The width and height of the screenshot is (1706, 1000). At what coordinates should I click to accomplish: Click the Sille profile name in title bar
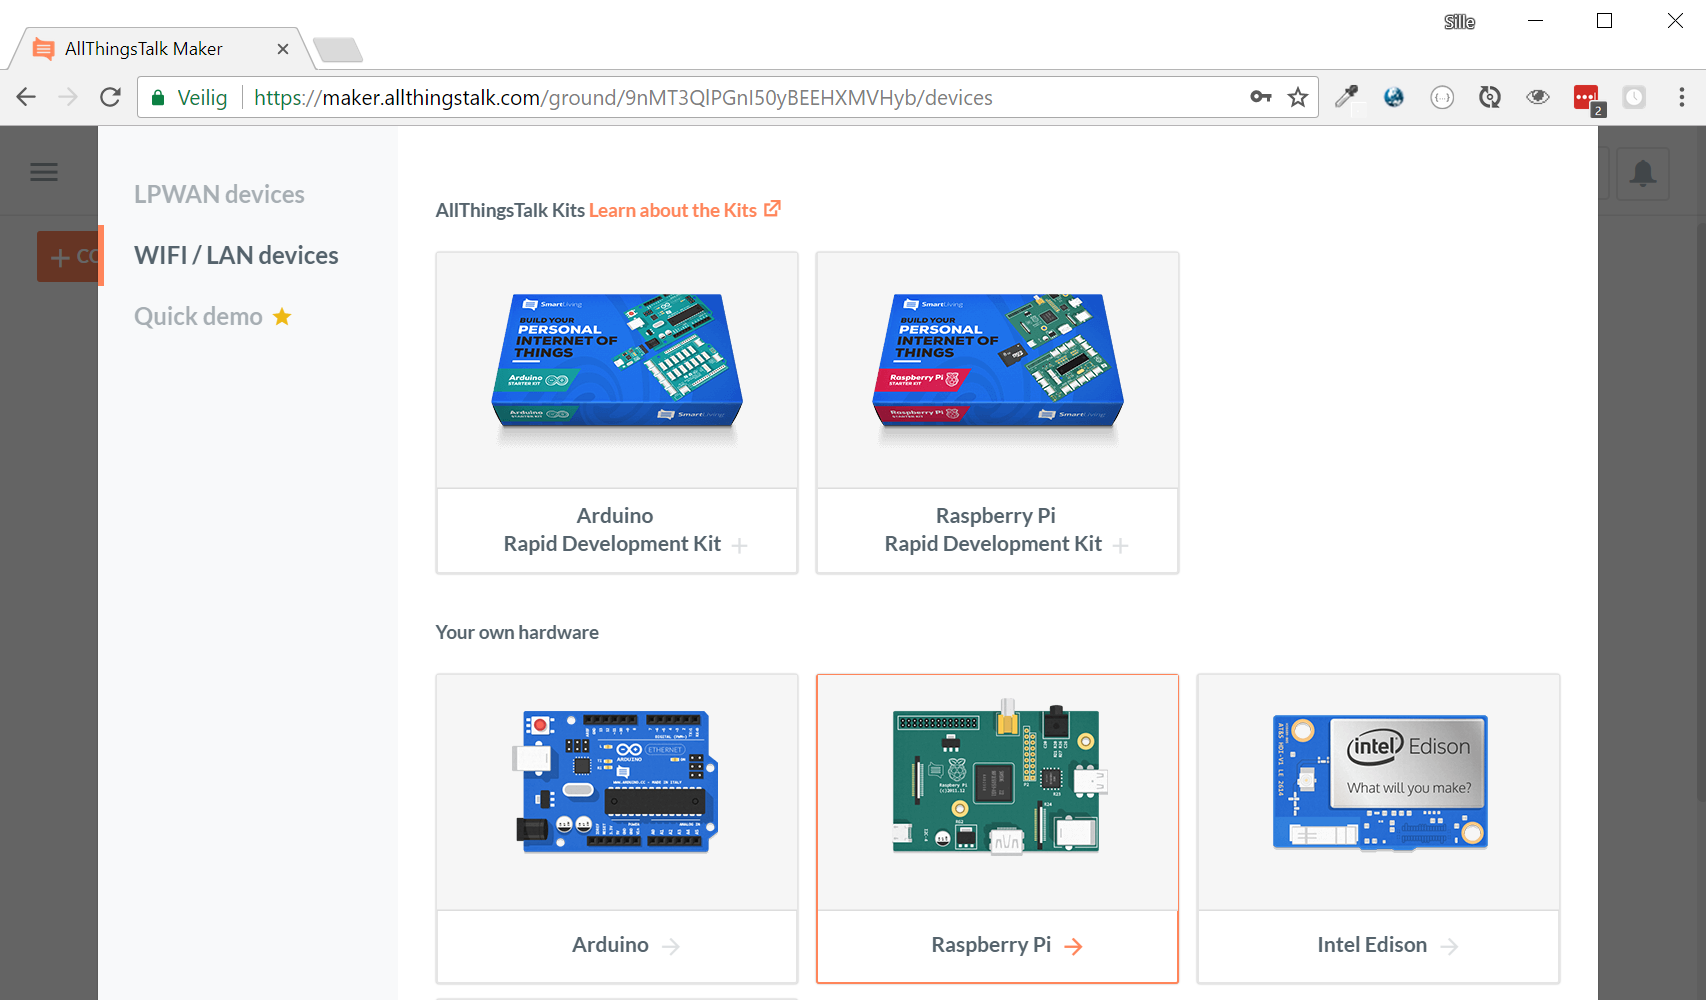[1459, 22]
